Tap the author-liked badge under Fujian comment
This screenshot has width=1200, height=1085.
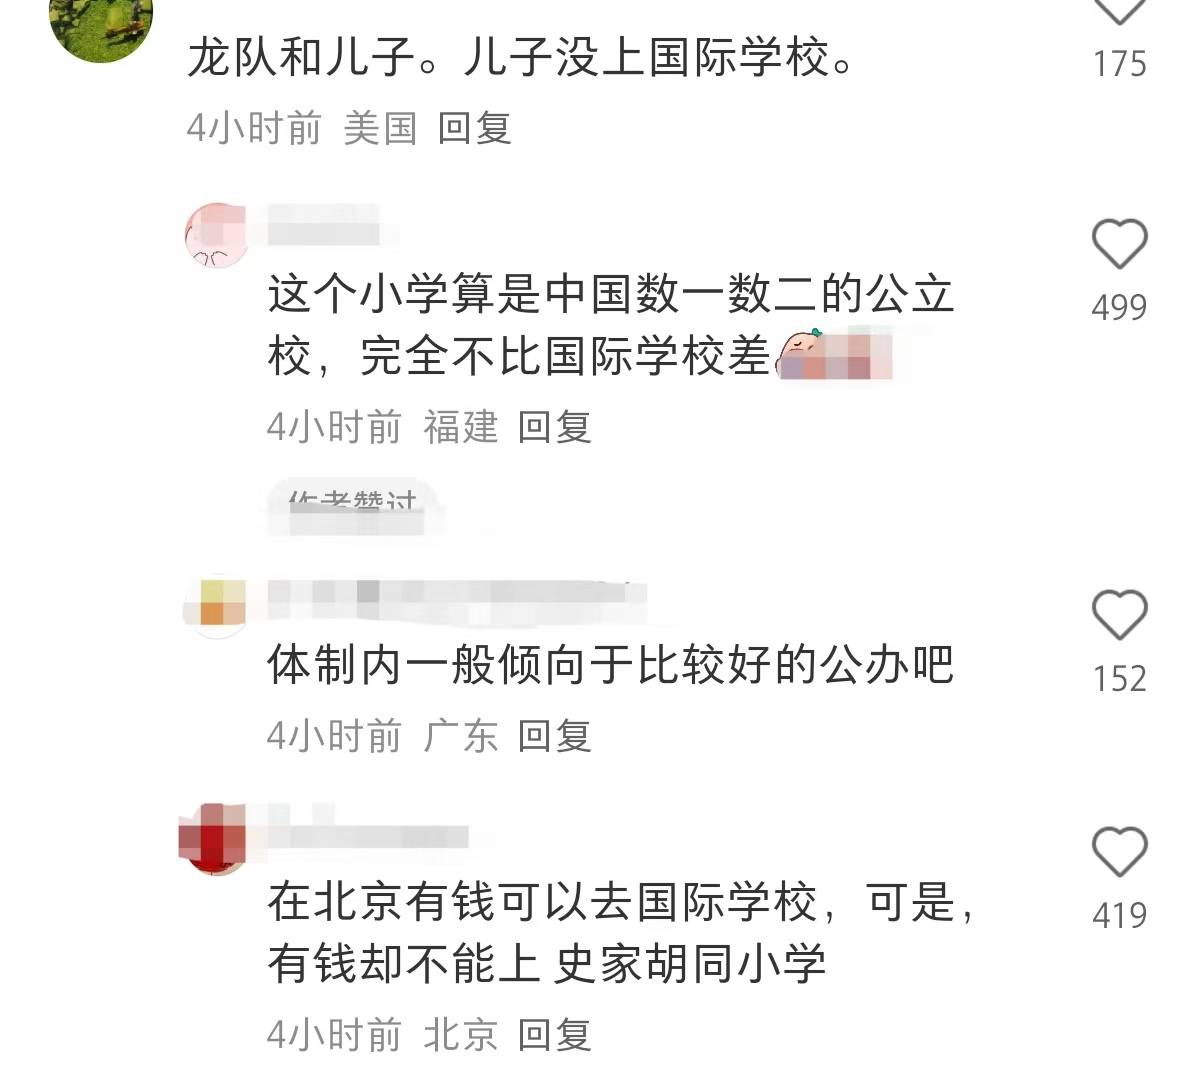(x=351, y=506)
